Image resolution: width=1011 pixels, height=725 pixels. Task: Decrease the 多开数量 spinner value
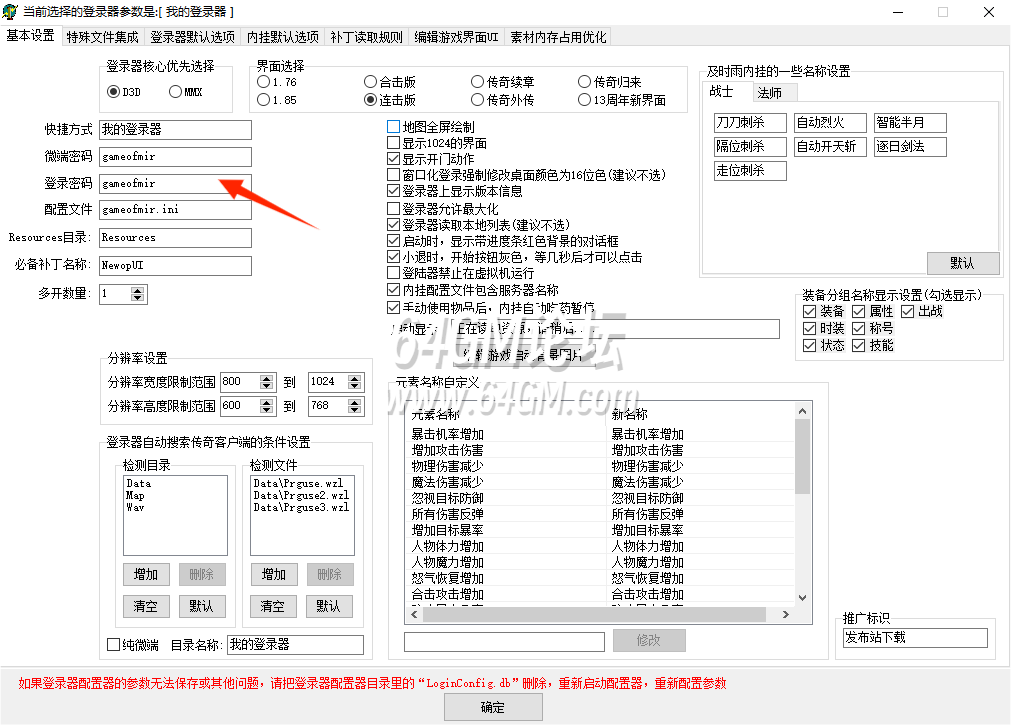click(x=137, y=298)
